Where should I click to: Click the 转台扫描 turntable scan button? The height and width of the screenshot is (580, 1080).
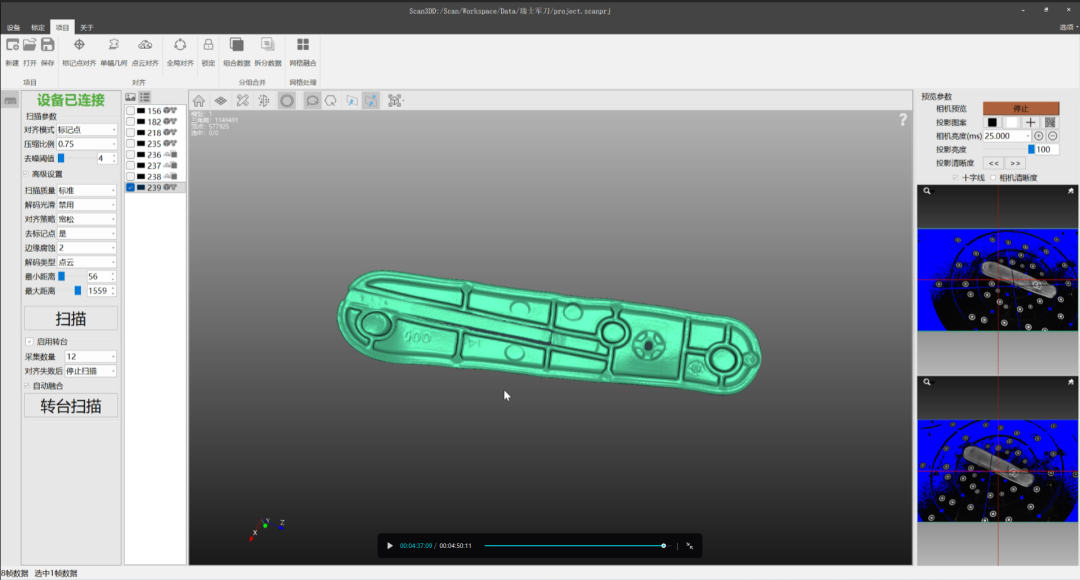(70, 405)
